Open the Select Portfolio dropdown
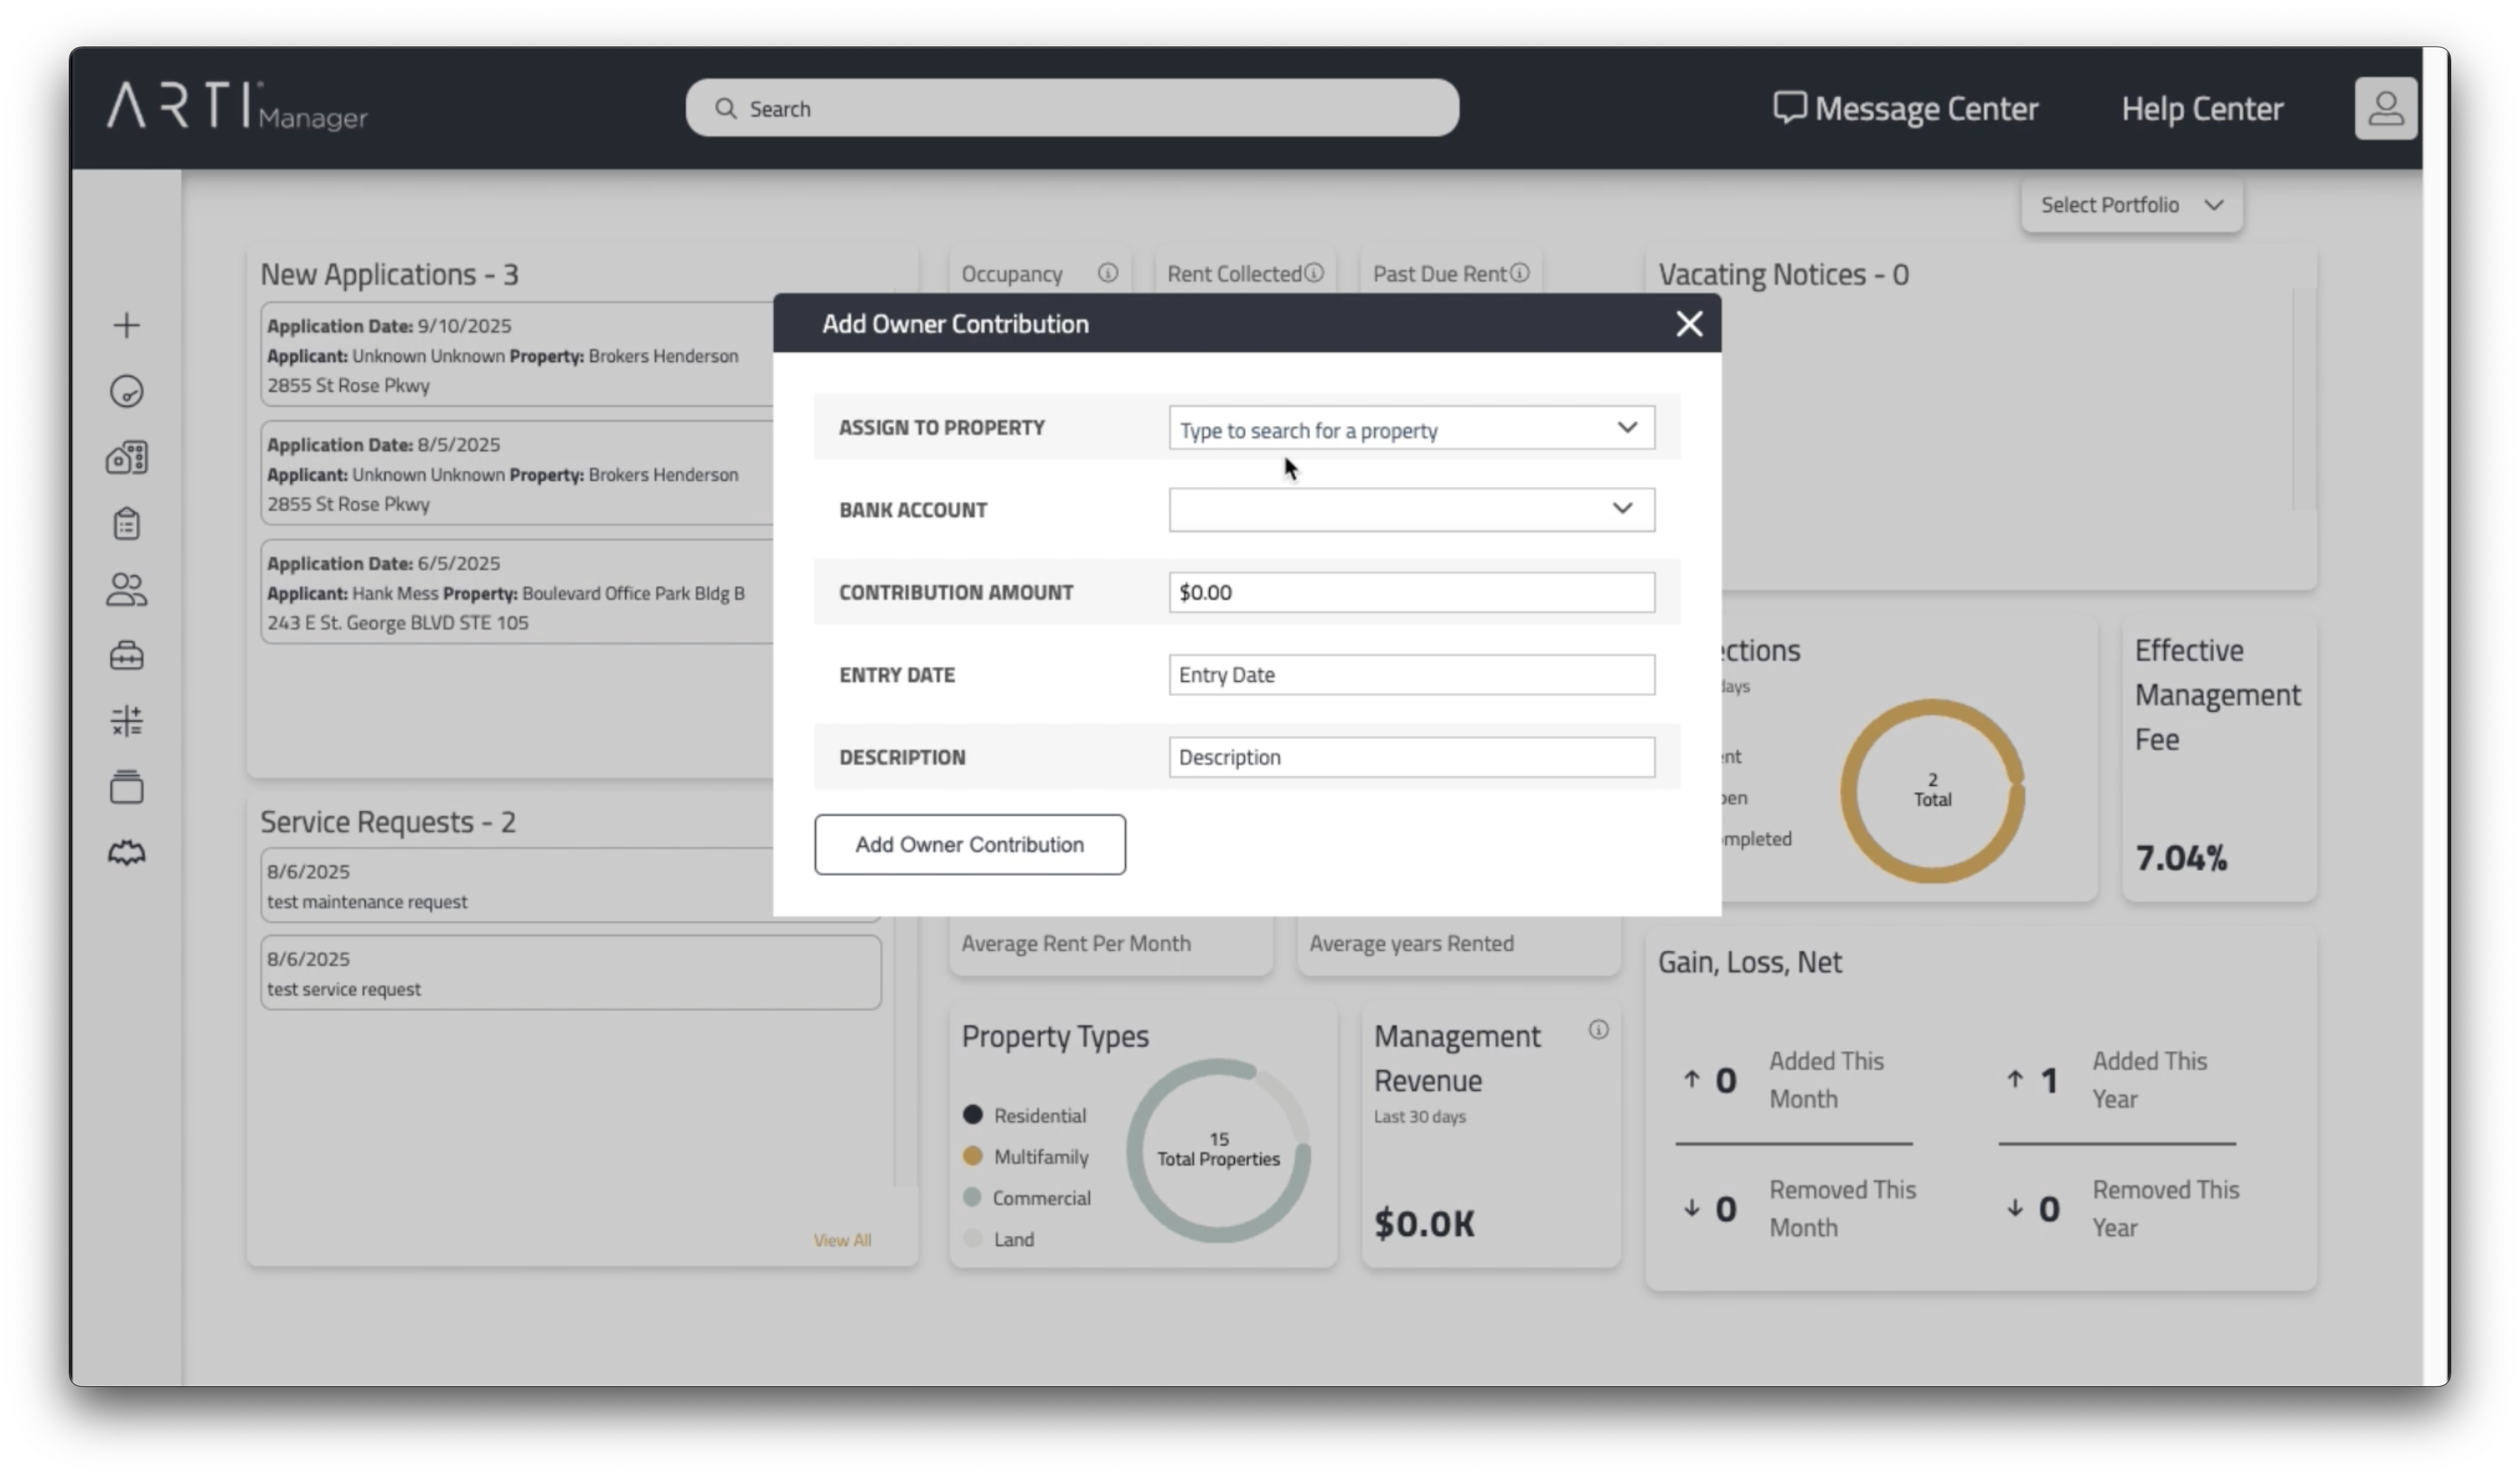The image size is (2520, 1478). point(2130,205)
